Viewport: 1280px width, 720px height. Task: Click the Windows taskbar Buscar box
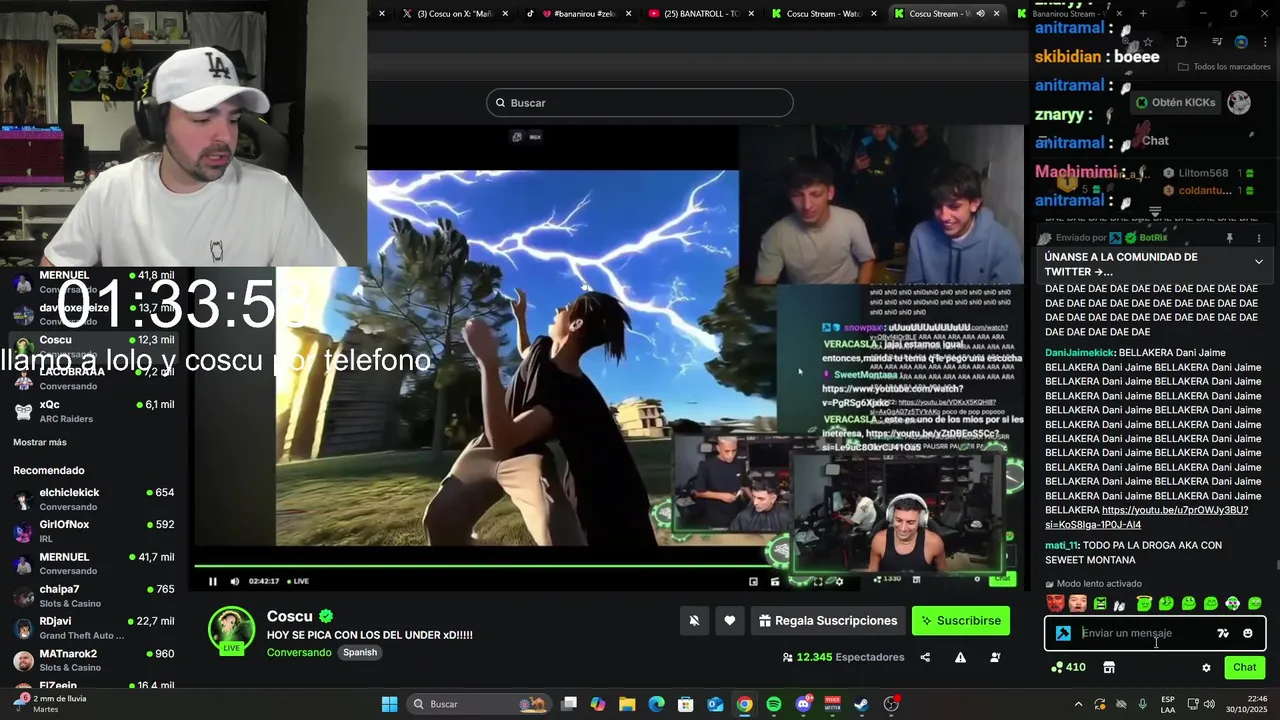coord(478,704)
